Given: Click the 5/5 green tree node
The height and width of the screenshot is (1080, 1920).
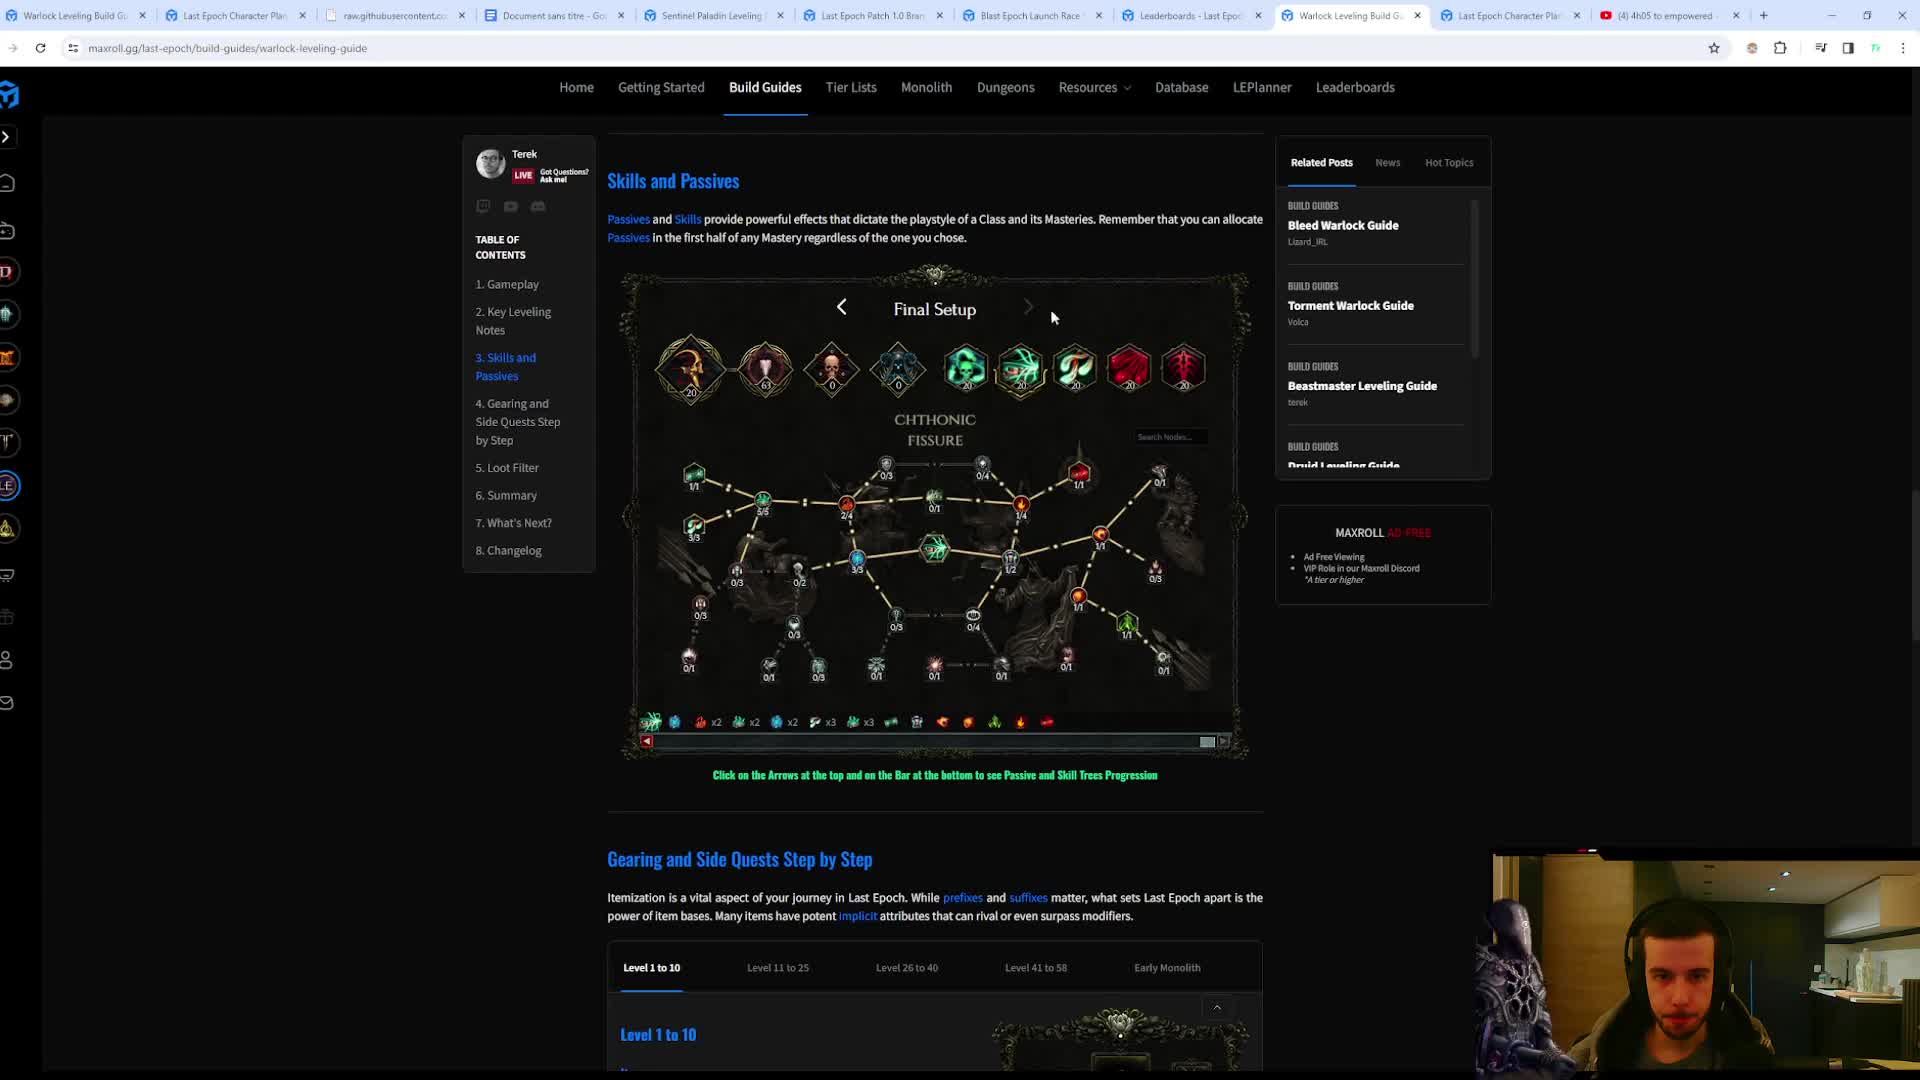Looking at the screenshot, I should tap(763, 501).
